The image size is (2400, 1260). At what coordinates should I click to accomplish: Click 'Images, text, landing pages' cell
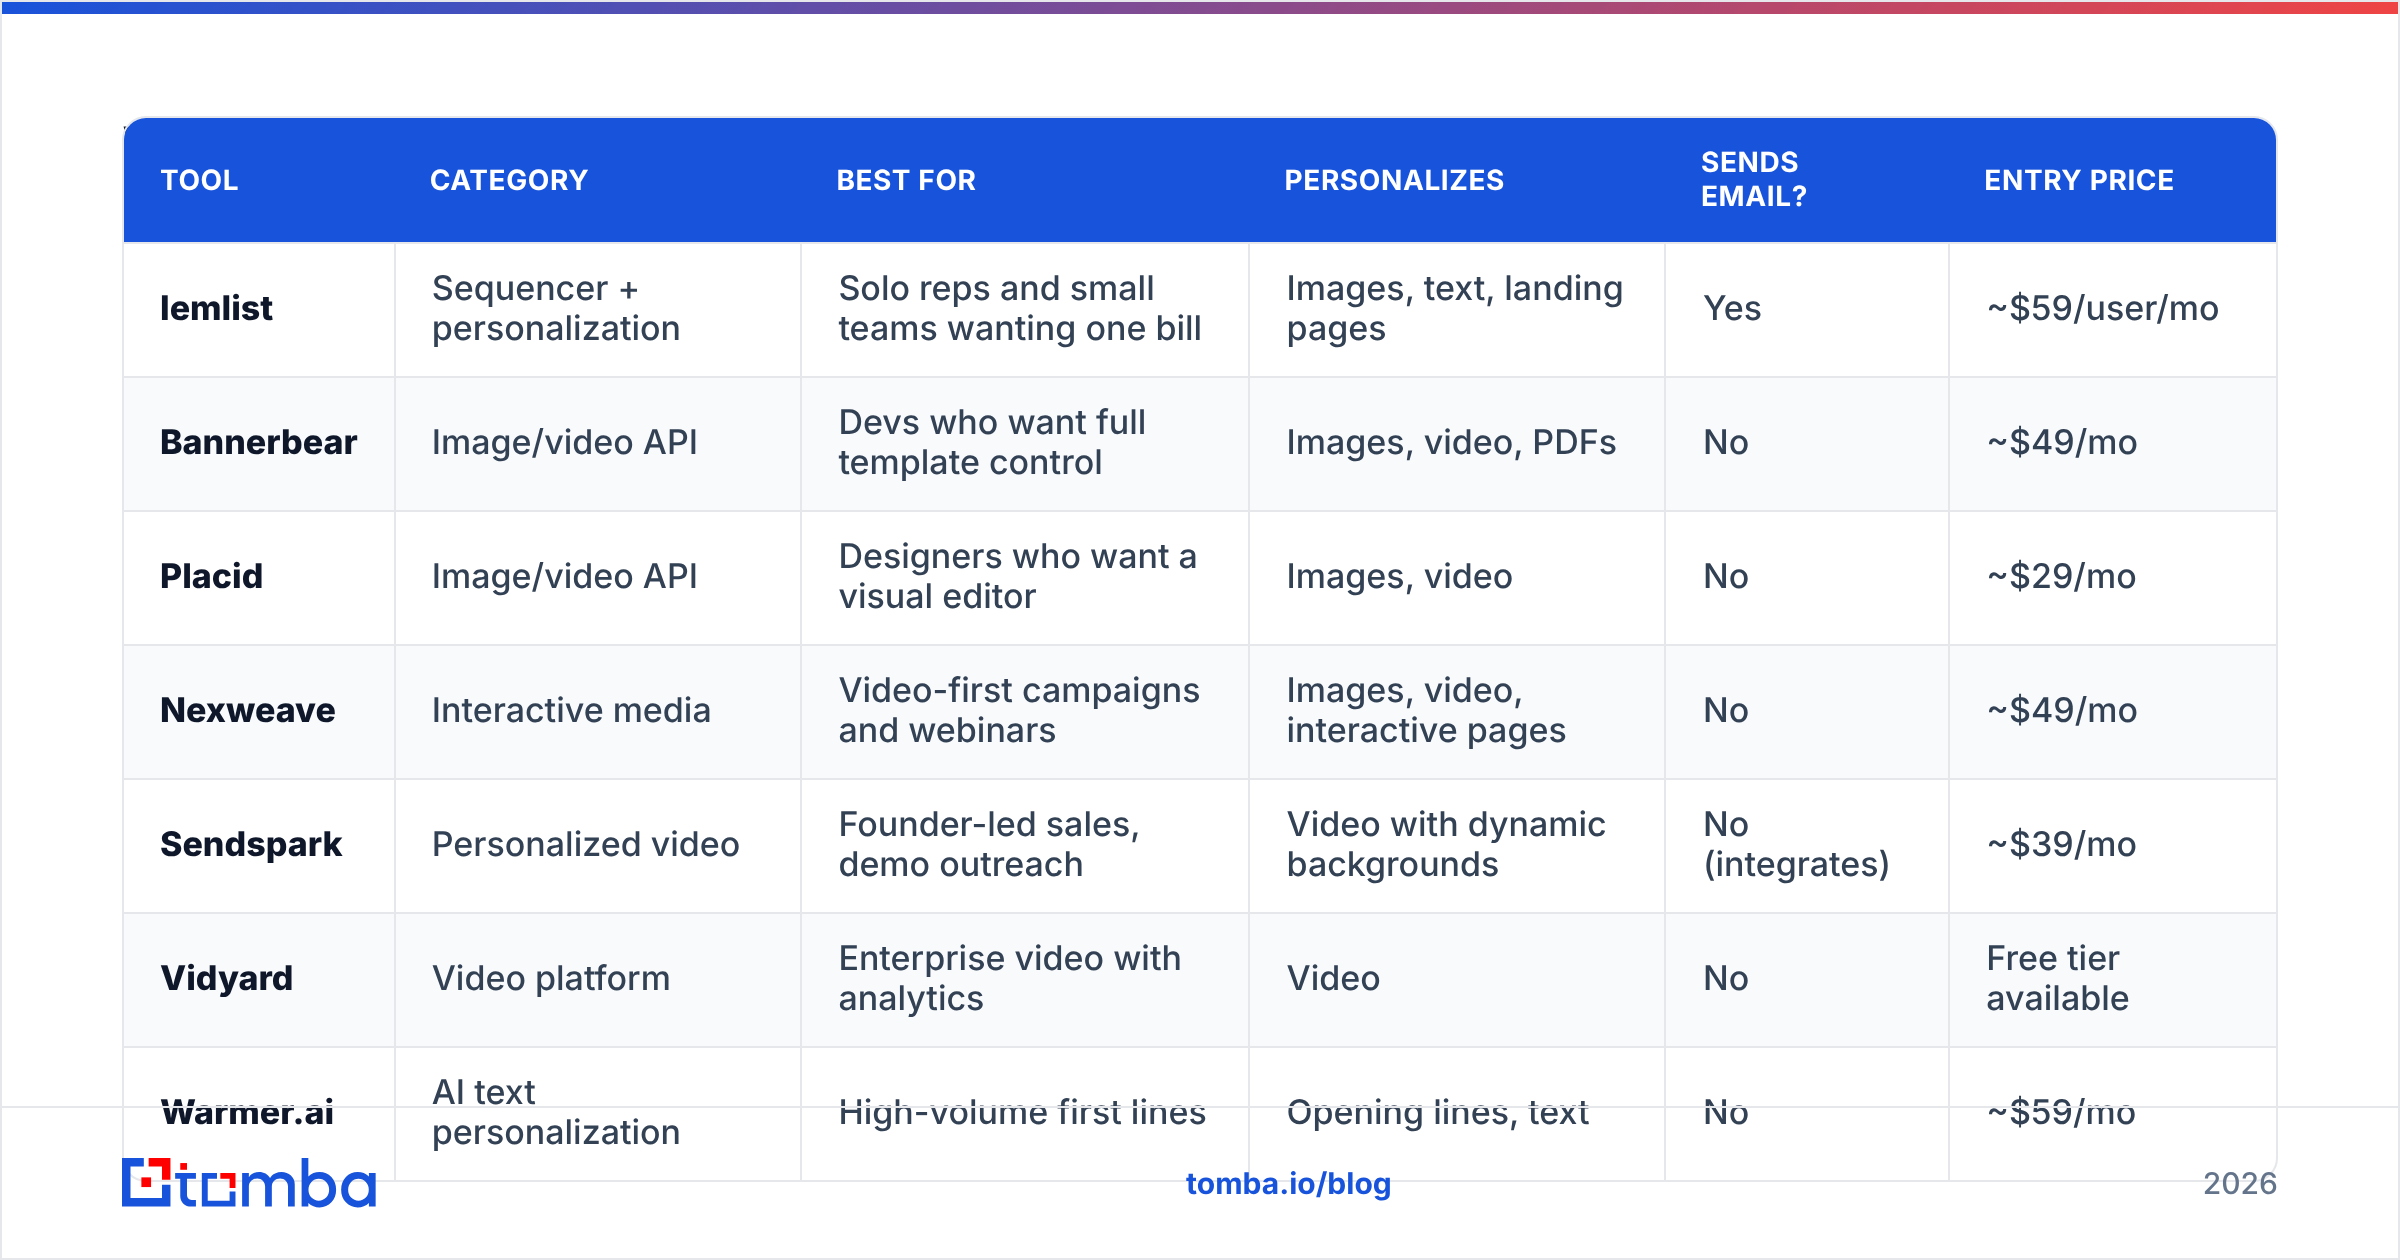[x=1455, y=308]
